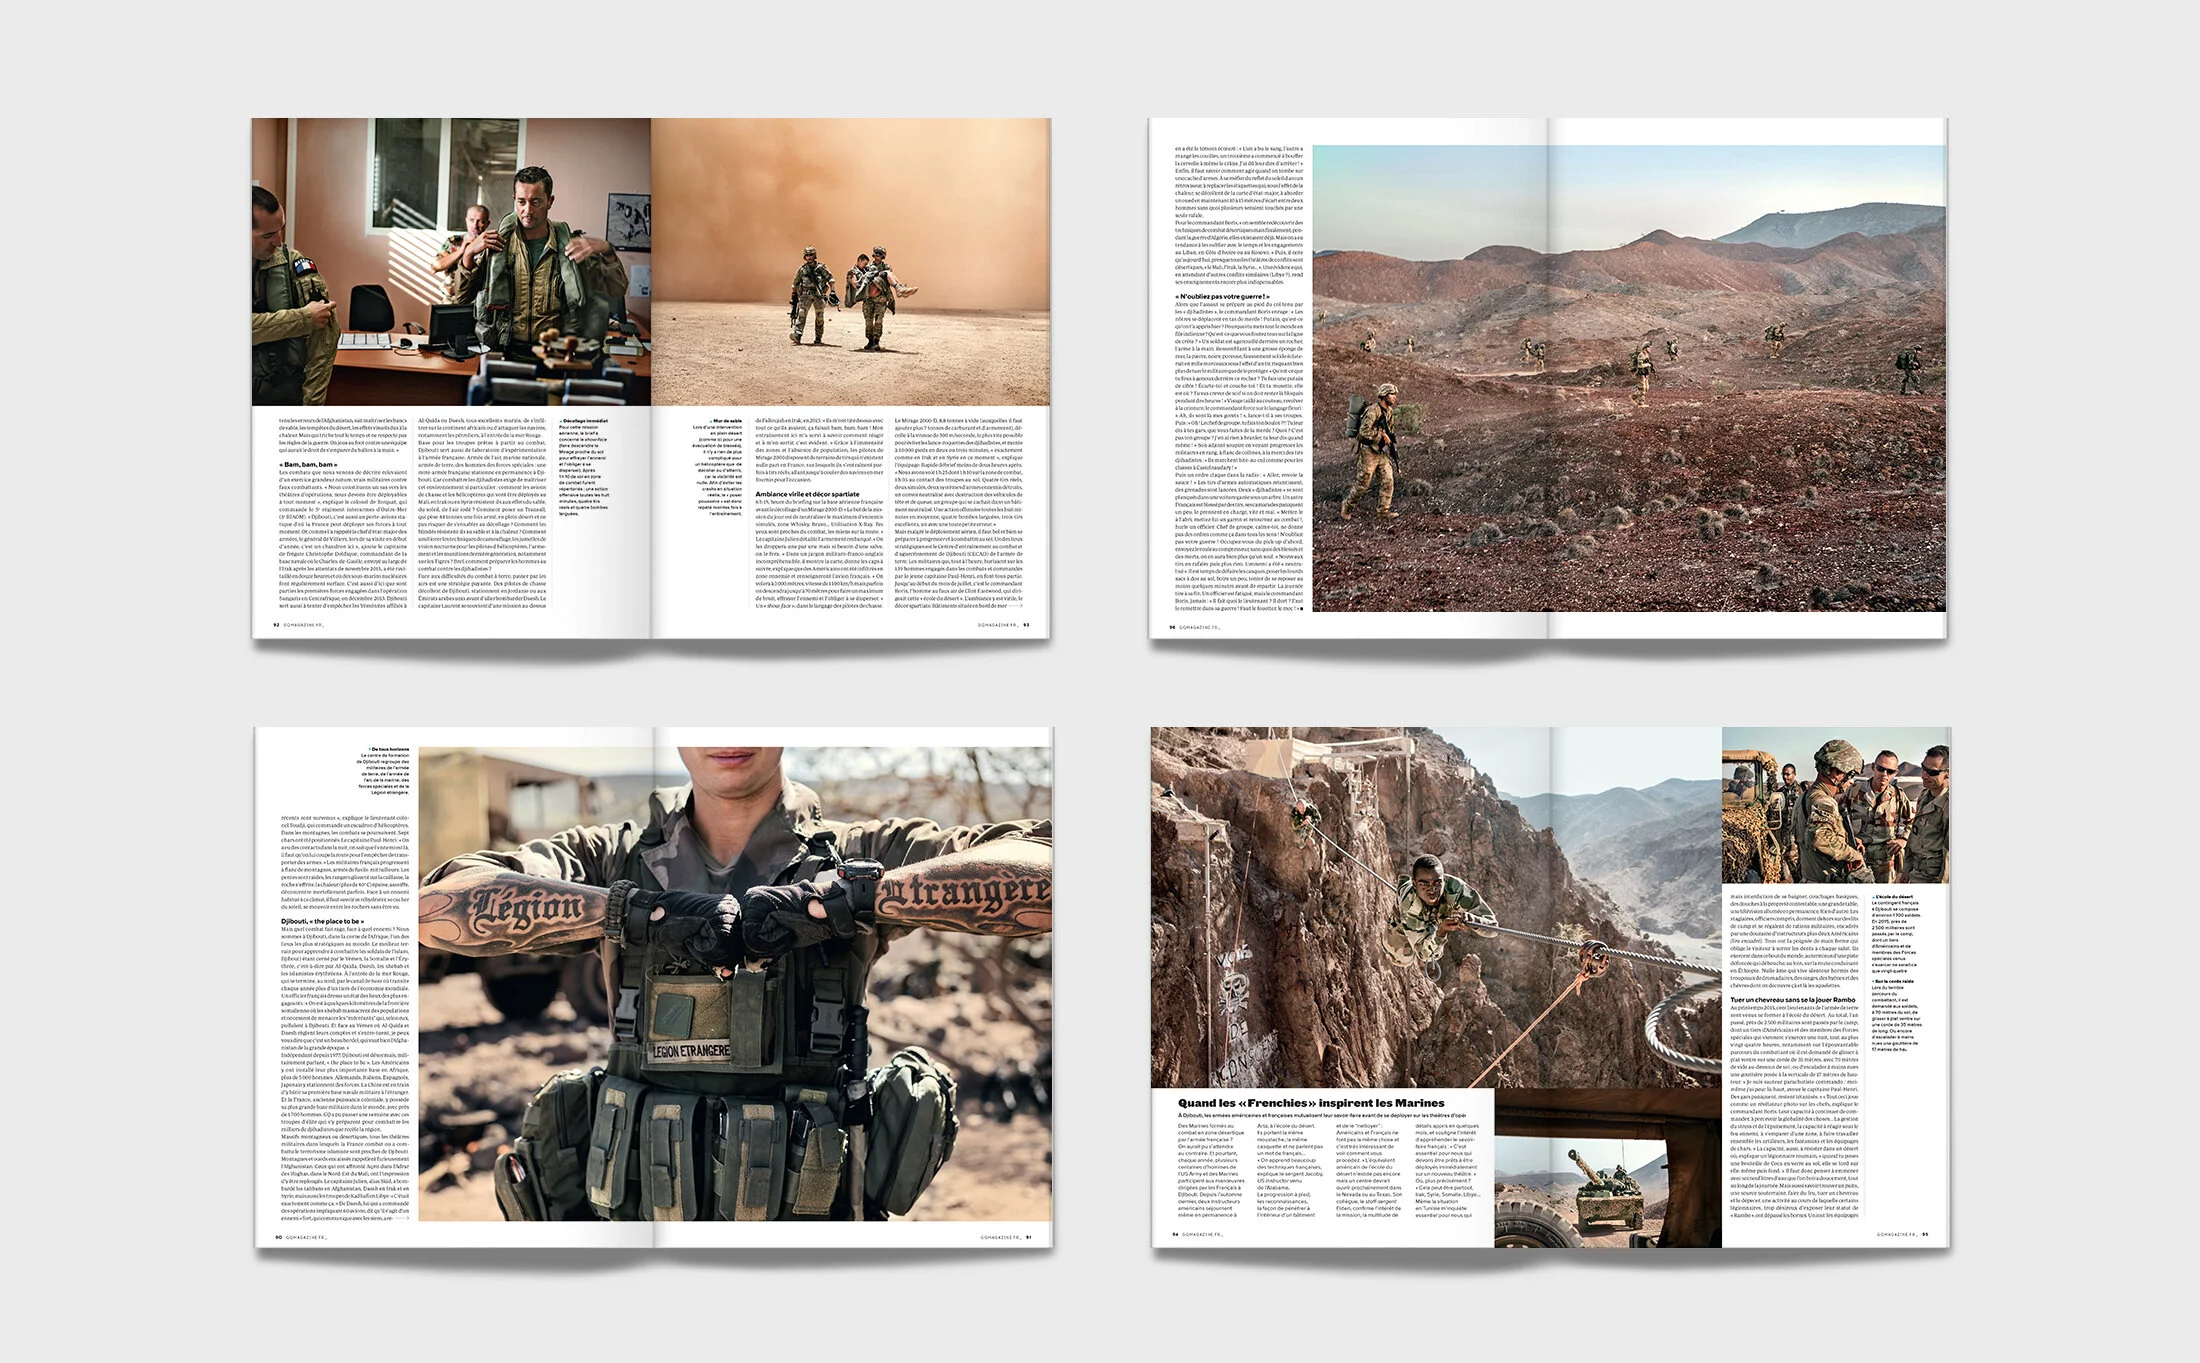
Task: Click the subtitle beginning 'À Djibouti, les armées américaines'
Action: click(x=1322, y=1115)
